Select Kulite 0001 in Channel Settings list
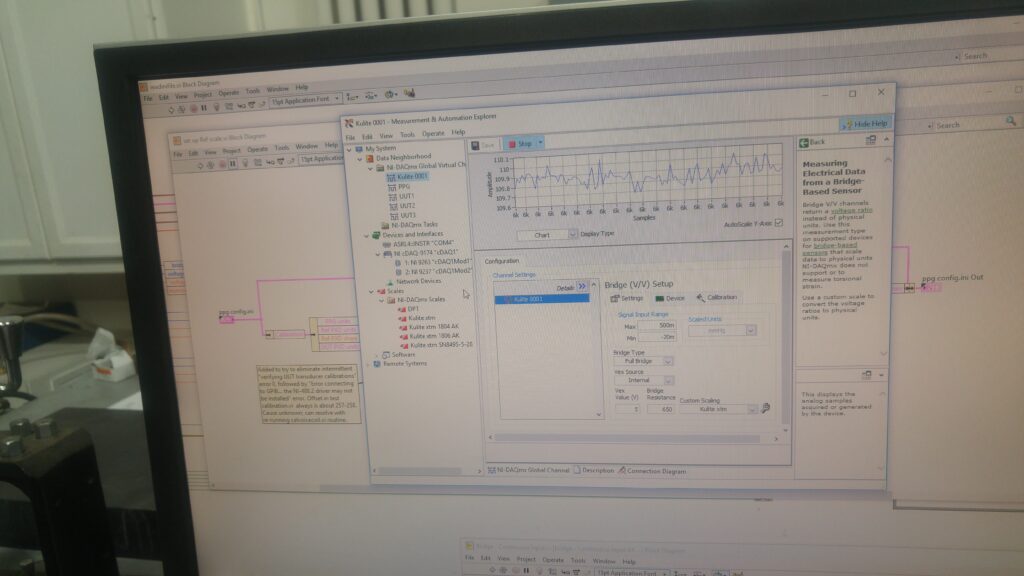Screen dimensions: 1024x576 click(x=541, y=299)
